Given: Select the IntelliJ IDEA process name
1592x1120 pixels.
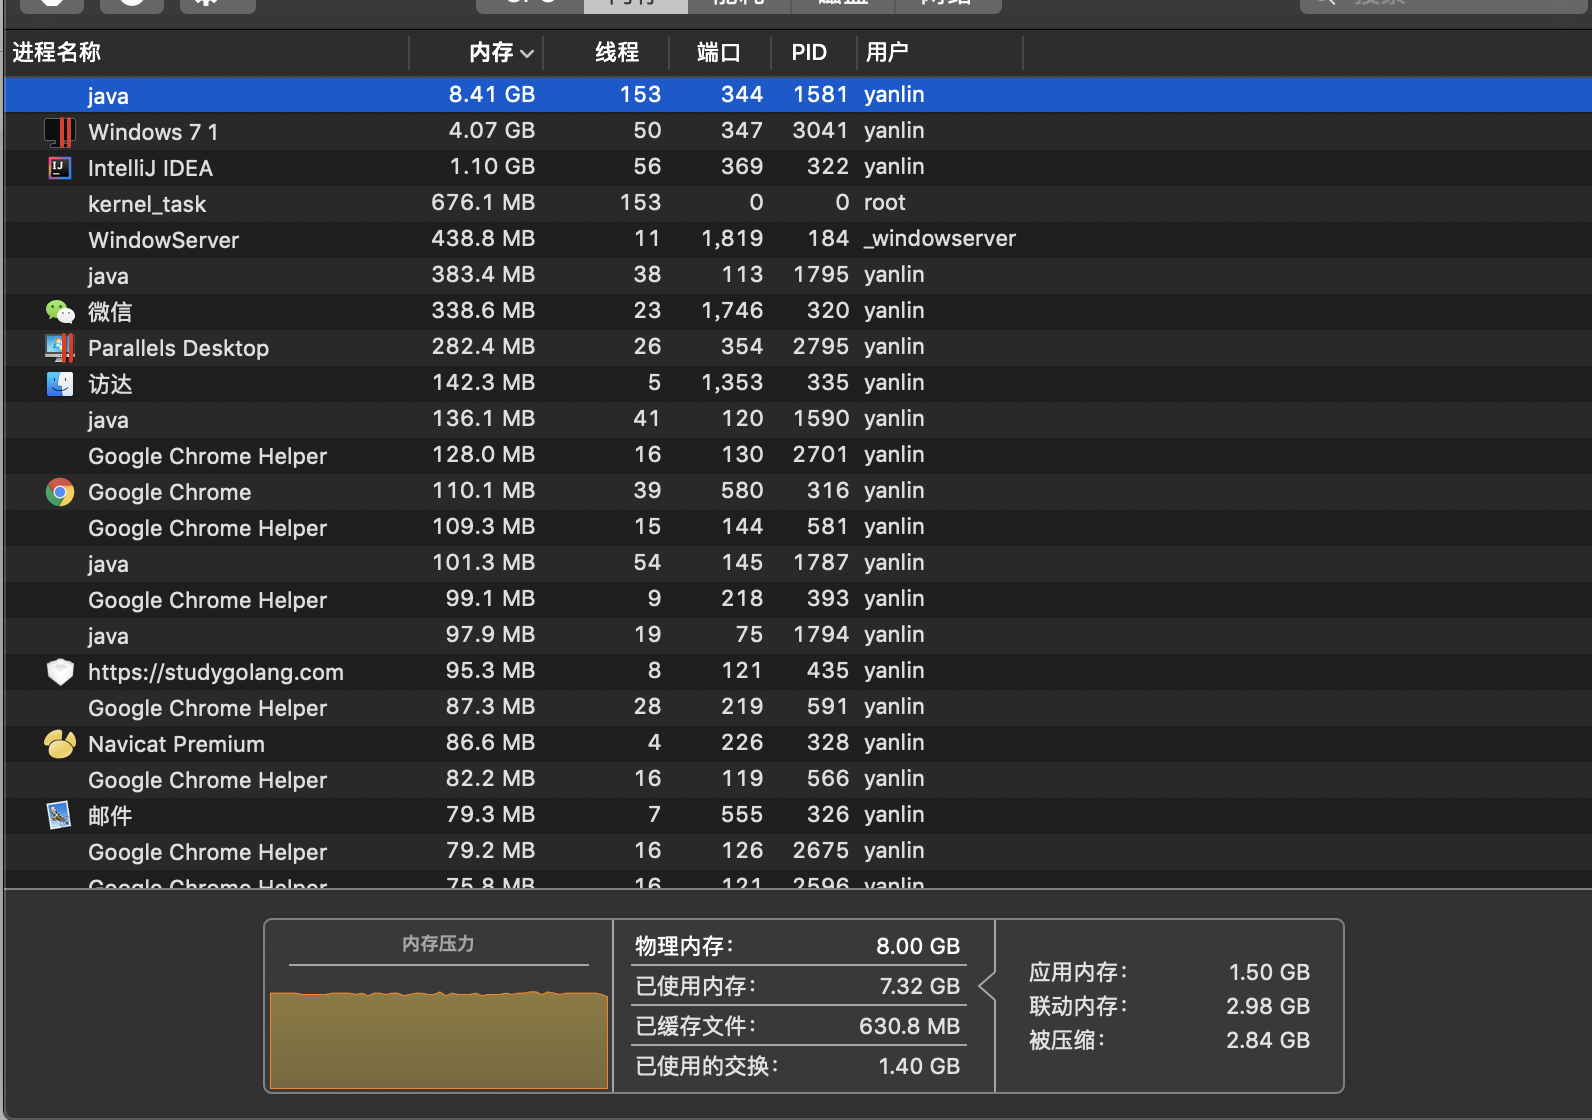Looking at the screenshot, I should click(150, 168).
